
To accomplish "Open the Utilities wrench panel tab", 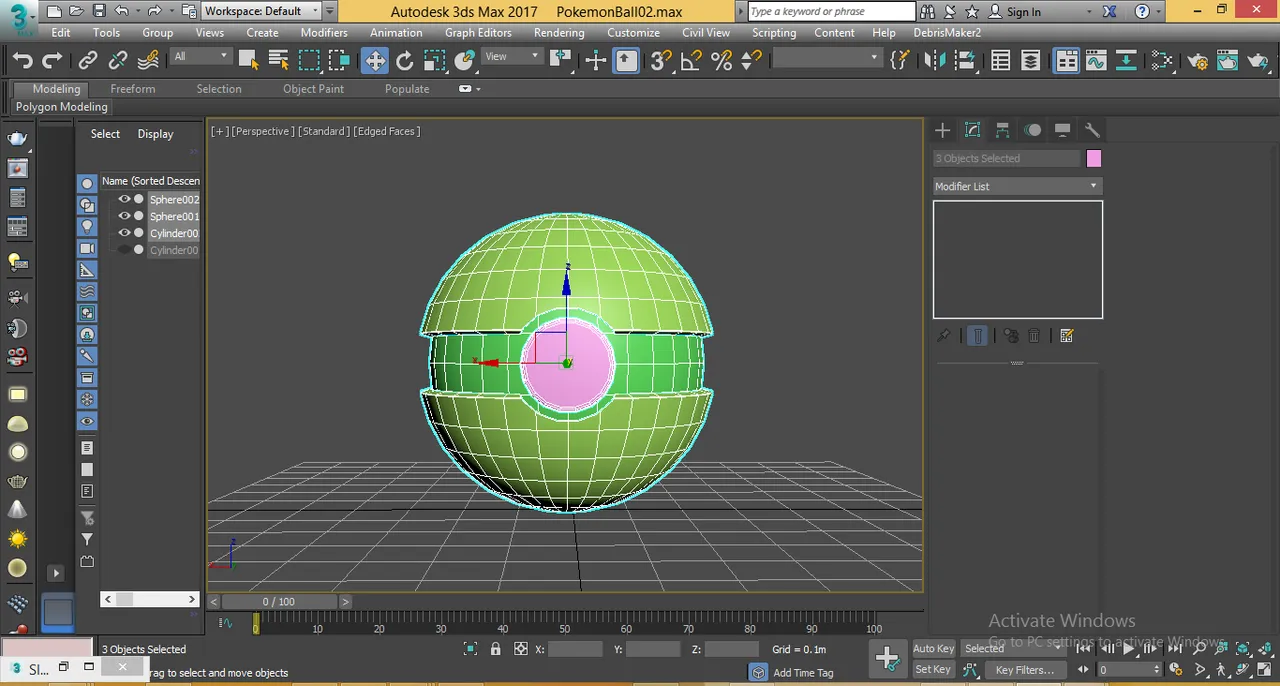I will (1092, 130).
